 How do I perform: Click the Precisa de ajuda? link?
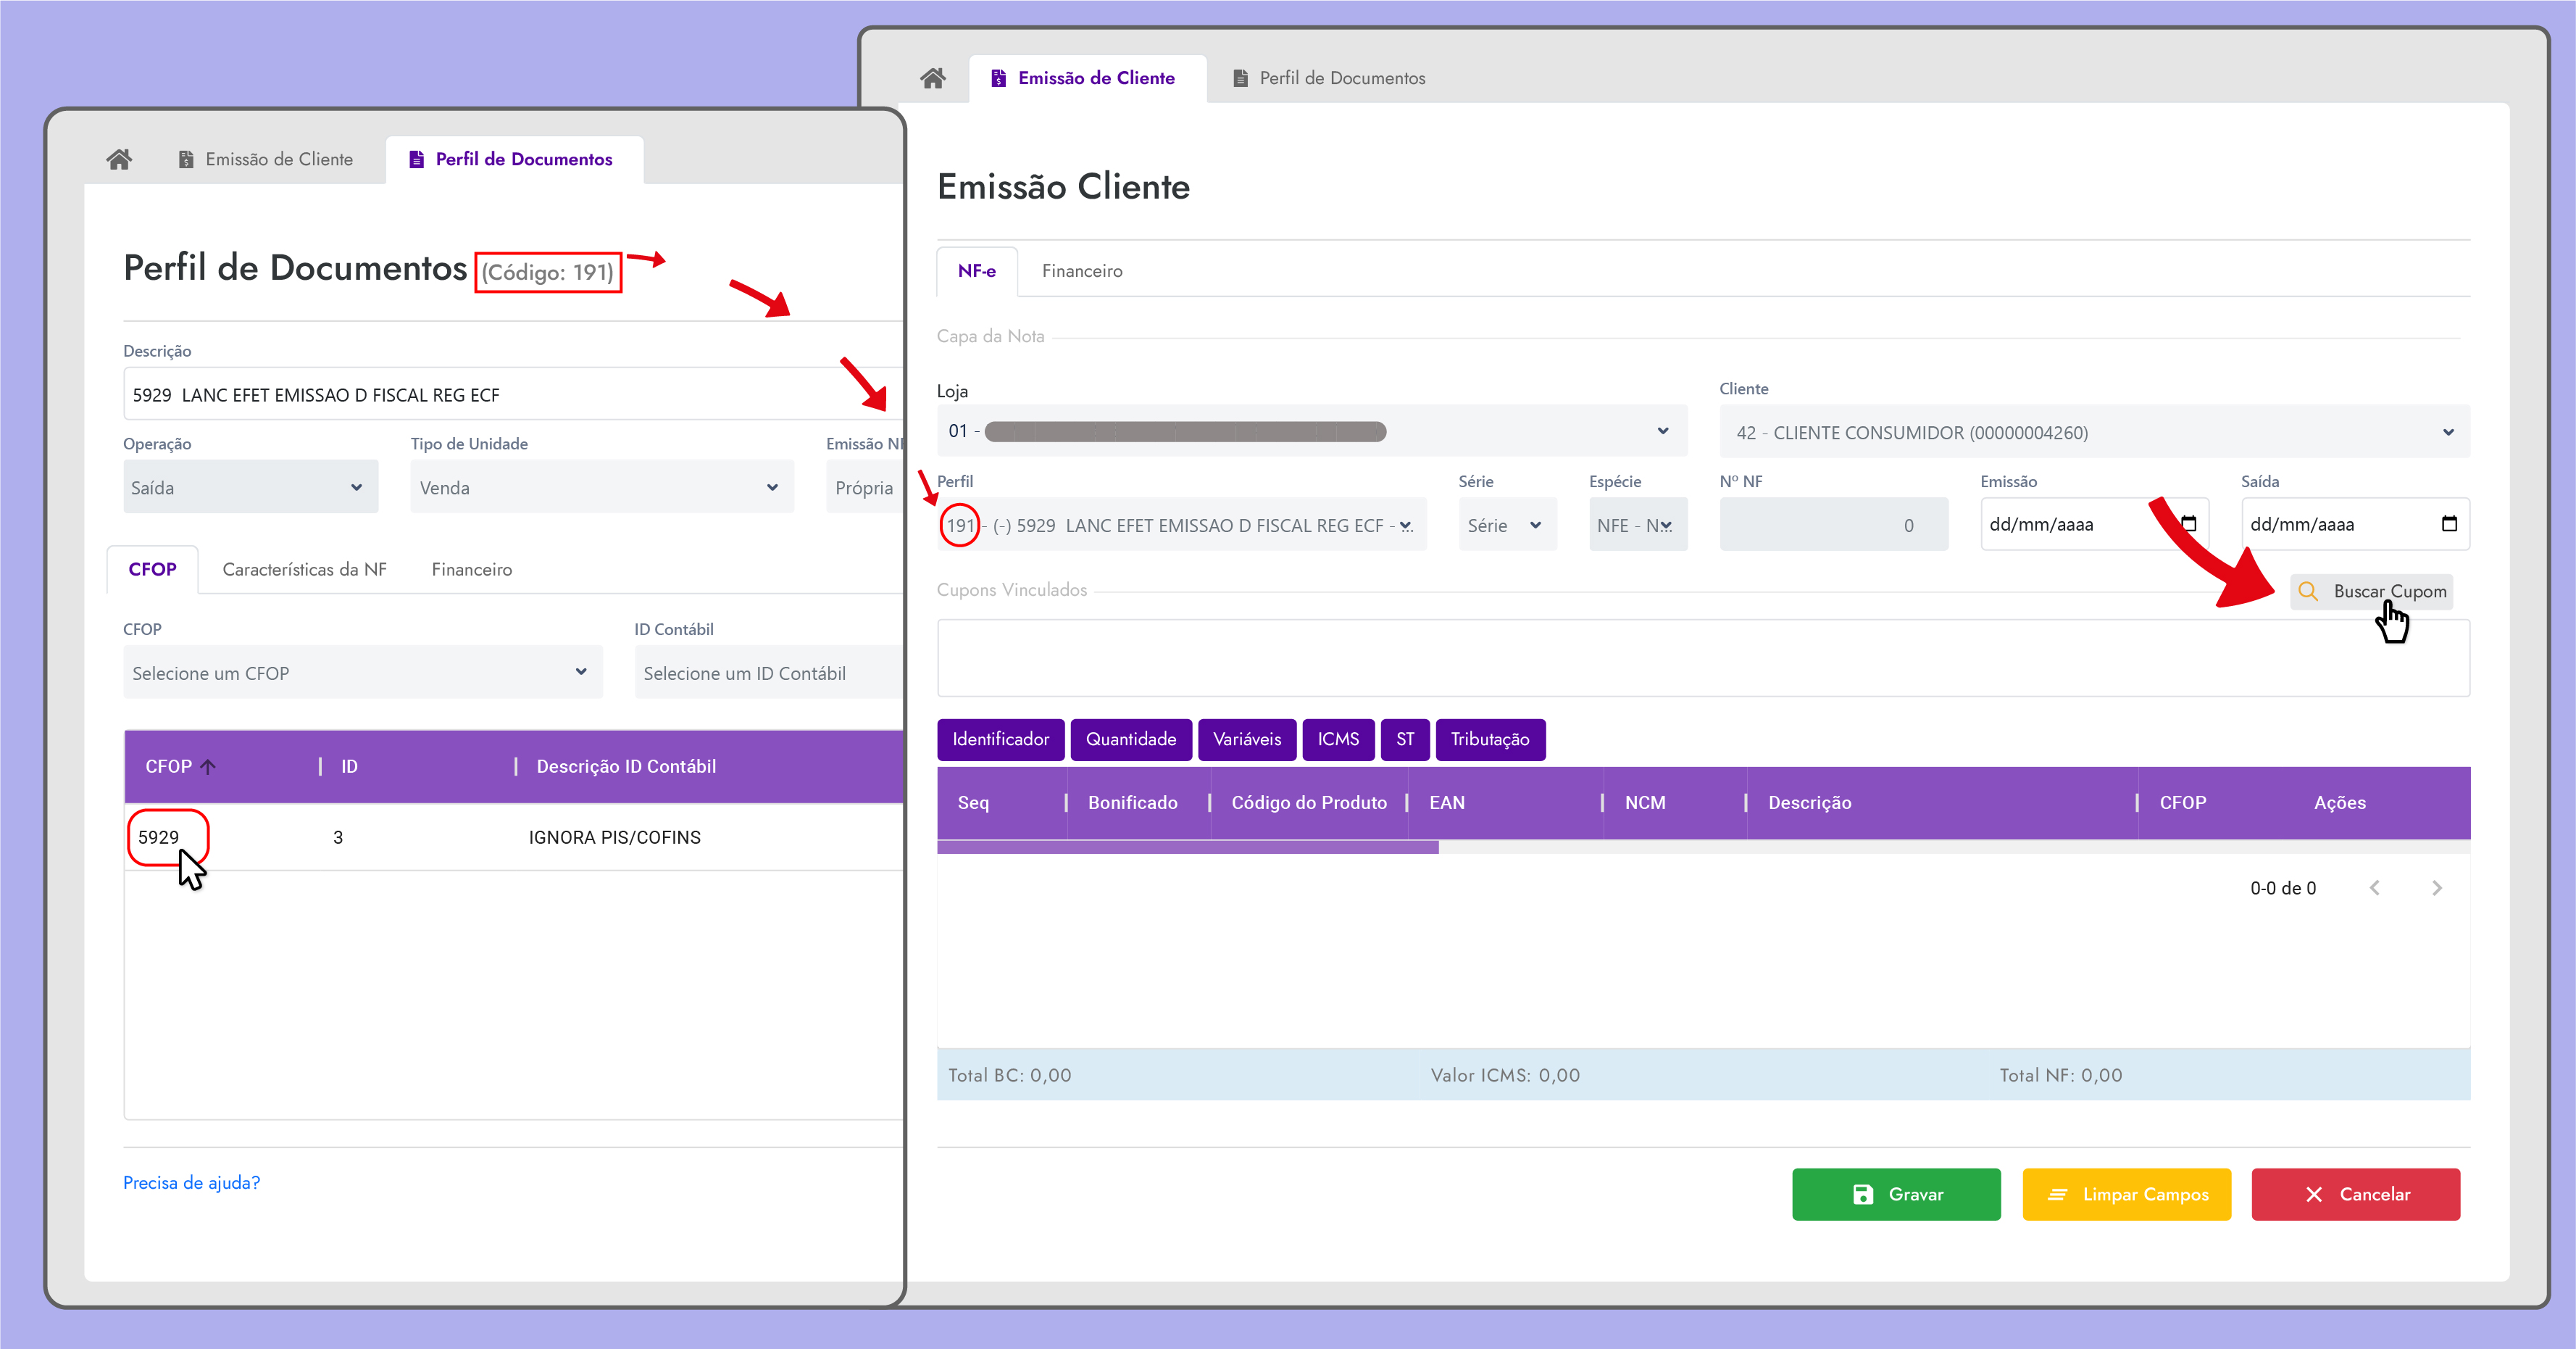point(191,1183)
